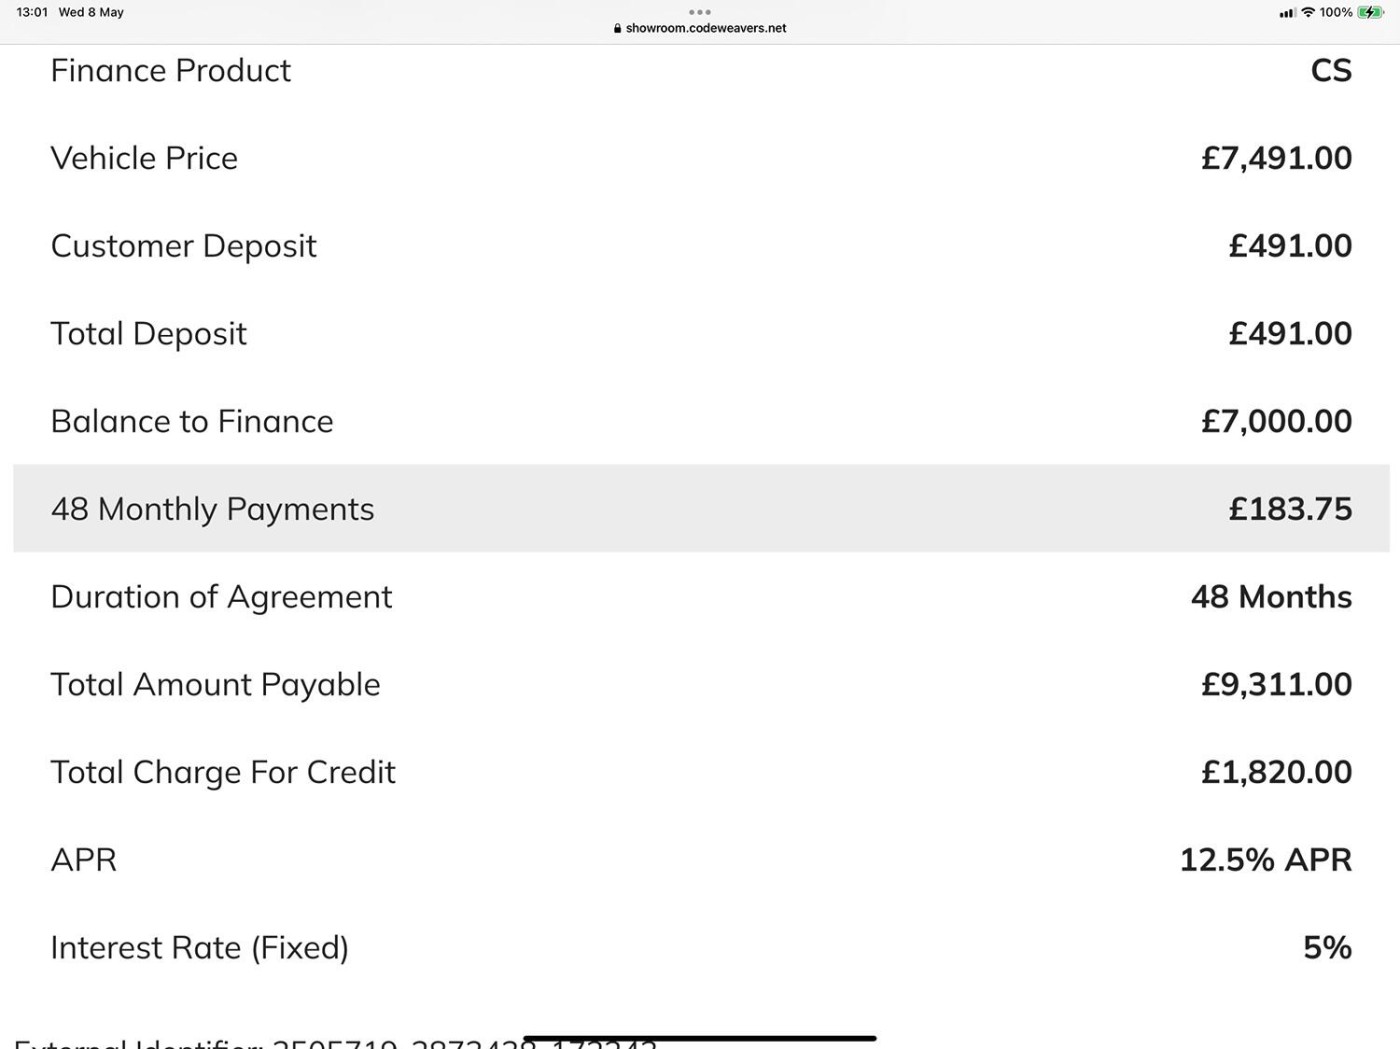Tap the £183.75 monthly payment value
1400x1049 pixels.
1290,509
